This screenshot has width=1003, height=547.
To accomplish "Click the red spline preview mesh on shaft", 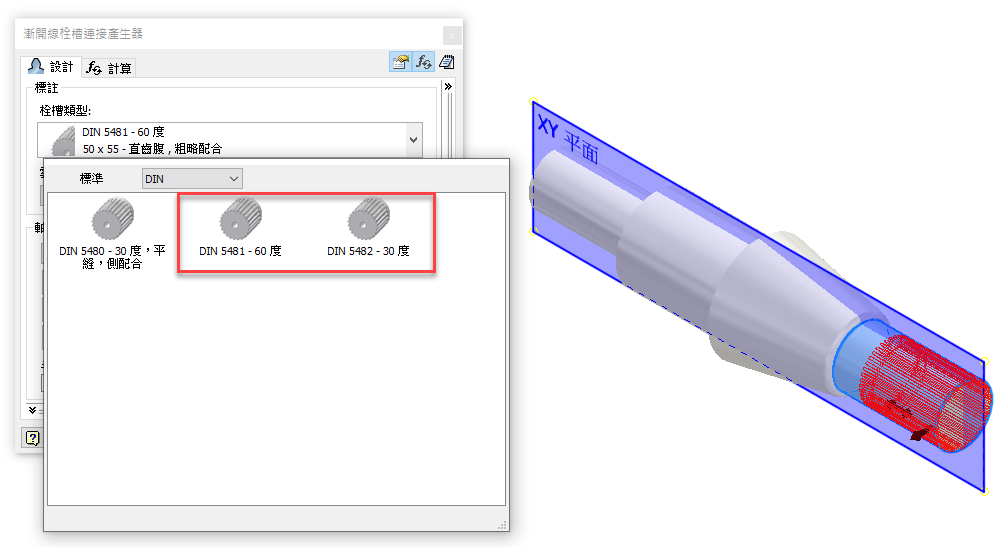I will coord(924,392).
